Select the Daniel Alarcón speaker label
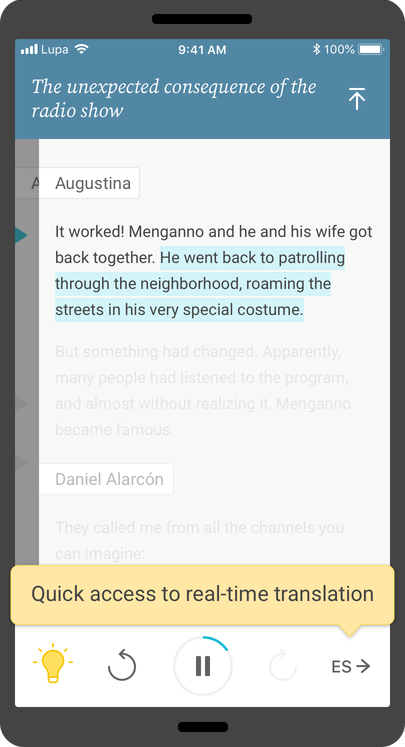This screenshot has height=747, width=405. point(107,479)
